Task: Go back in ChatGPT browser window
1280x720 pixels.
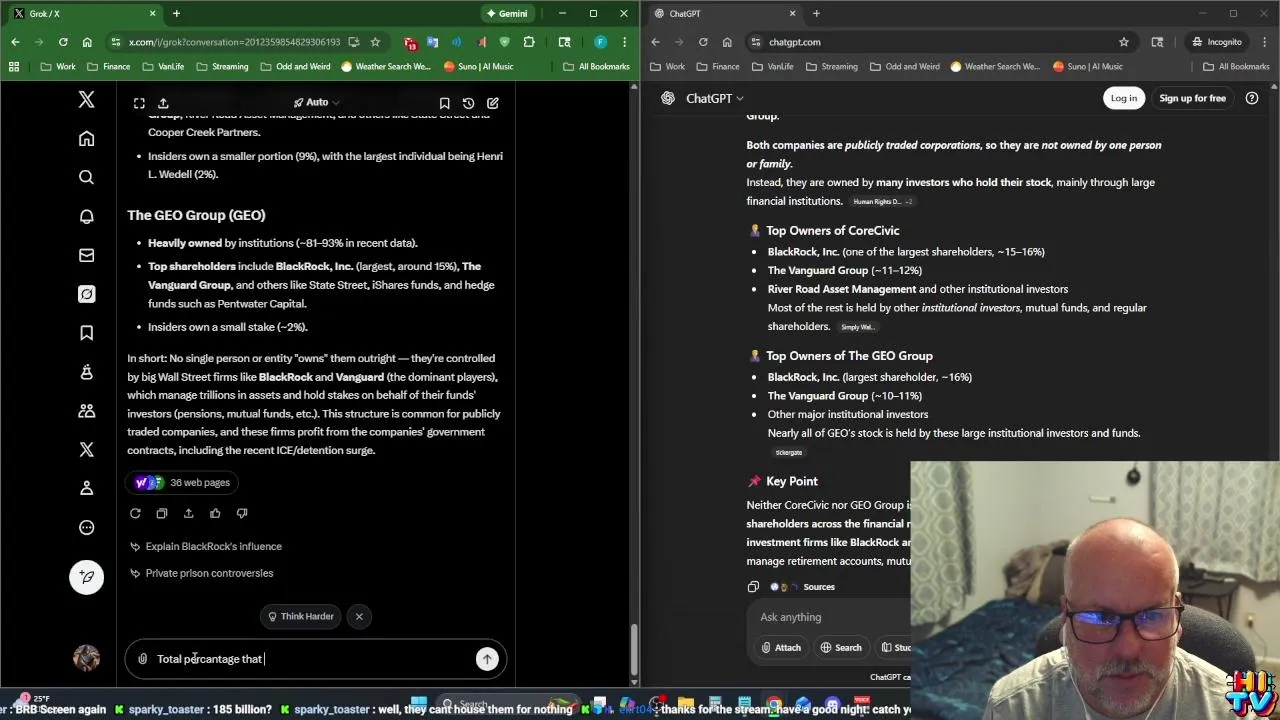Action: tap(655, 42)
